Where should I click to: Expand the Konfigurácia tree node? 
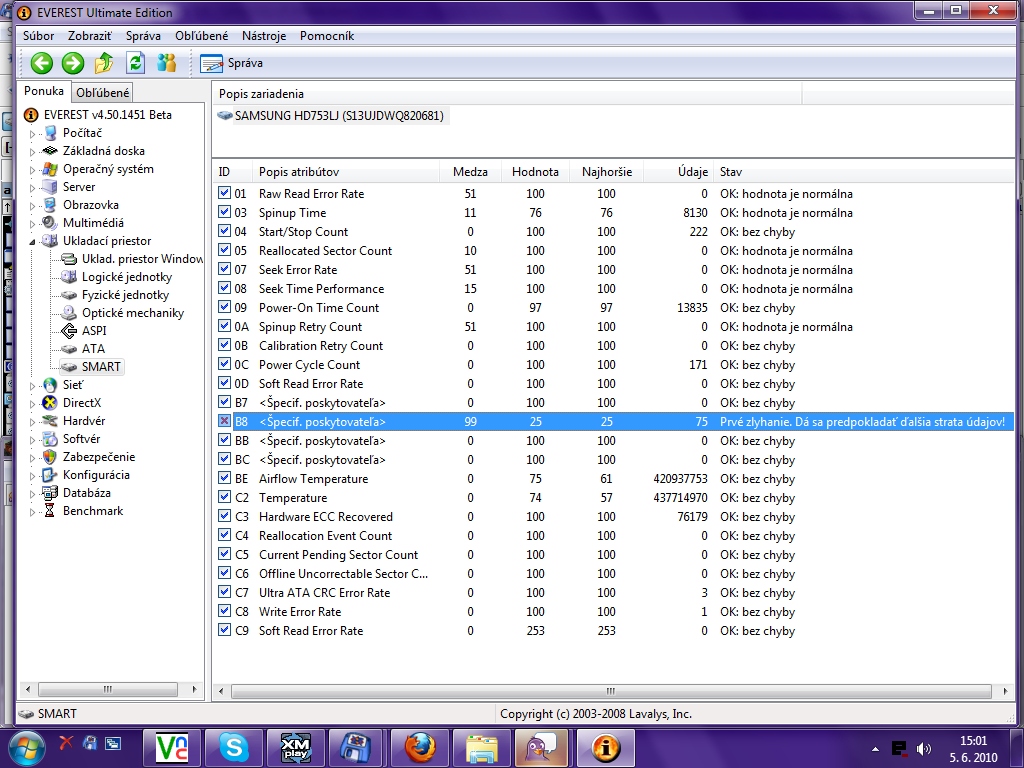tap(32, 475)
